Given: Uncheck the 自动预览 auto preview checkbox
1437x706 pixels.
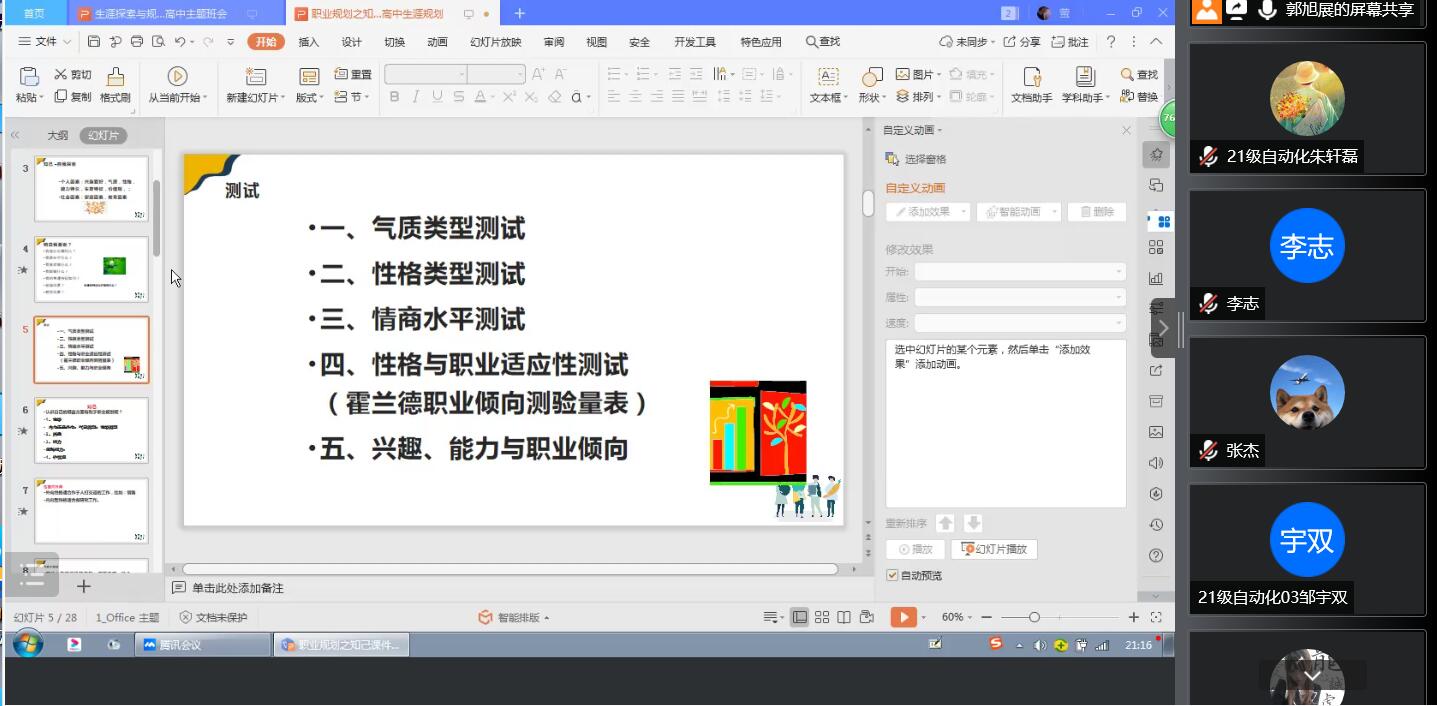Looking at the screenshot, I should click(892, 575).
